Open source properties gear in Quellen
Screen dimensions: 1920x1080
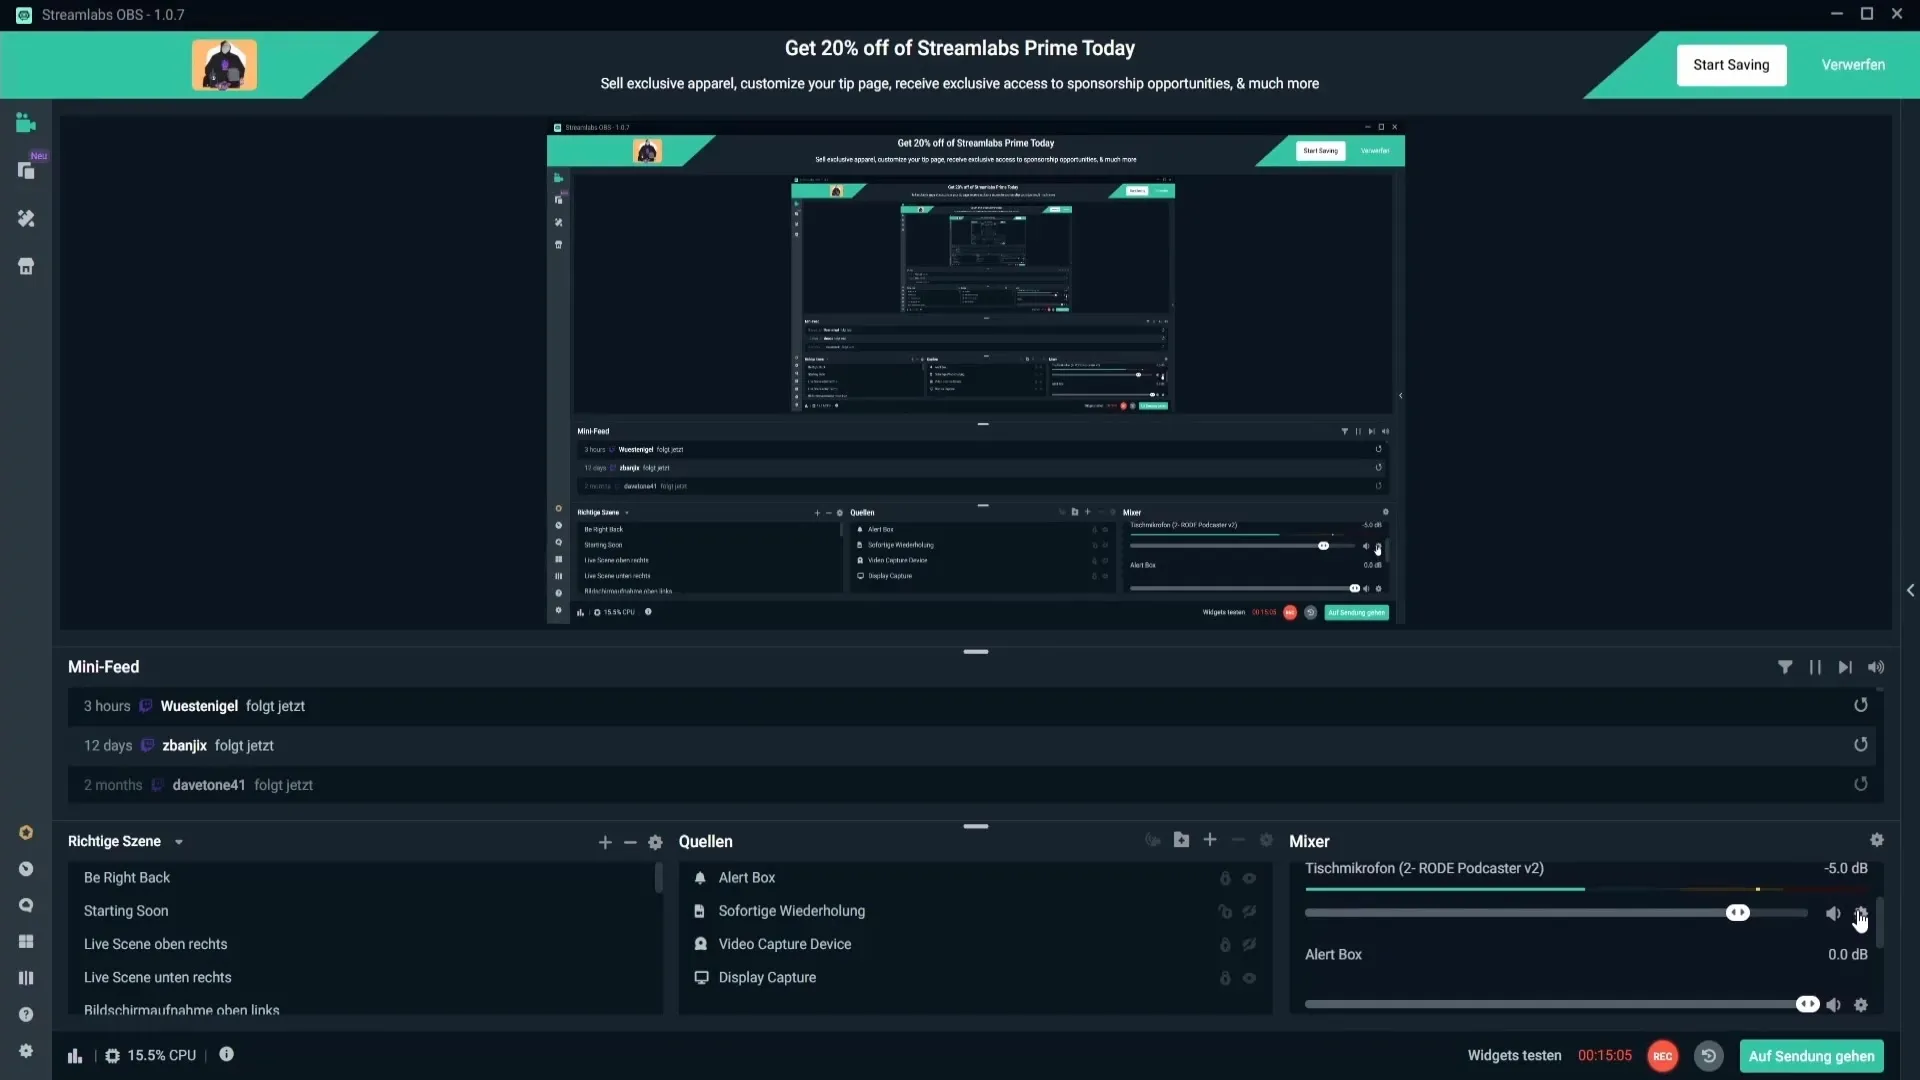click(1266, 840)
